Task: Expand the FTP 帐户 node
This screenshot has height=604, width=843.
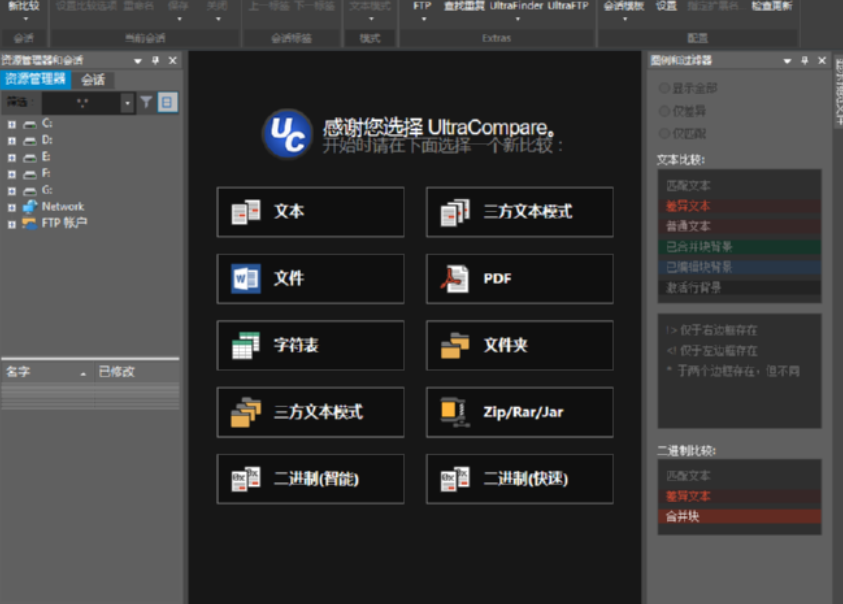Action: (11, 224)
